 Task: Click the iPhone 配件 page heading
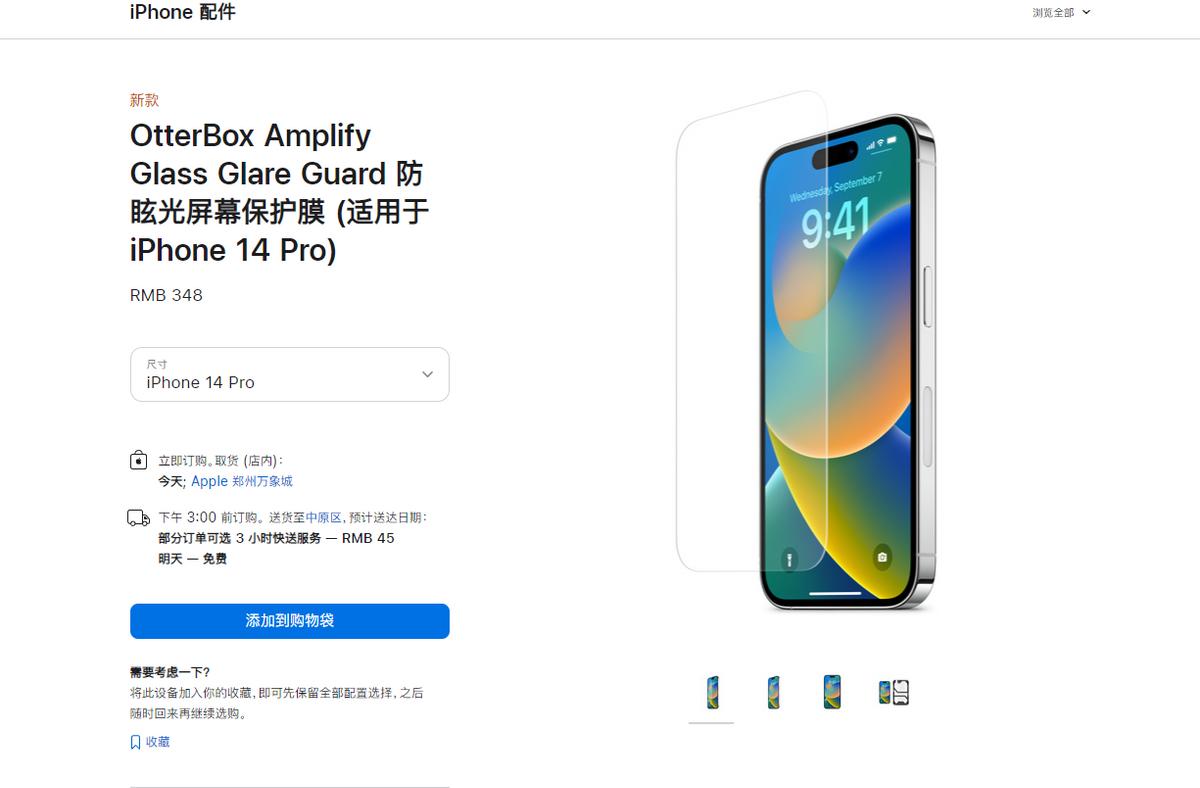pyautogui.click(x=181, y=13)
